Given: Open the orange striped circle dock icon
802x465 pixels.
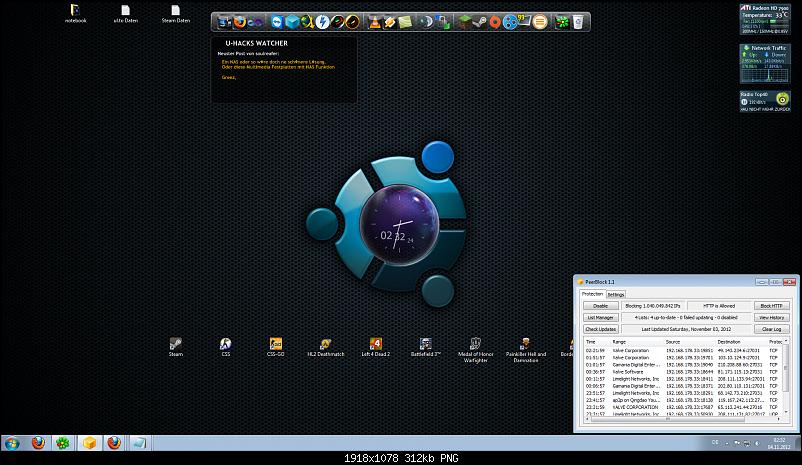Looking at the screenshot, I should click(x=540, y=22).
